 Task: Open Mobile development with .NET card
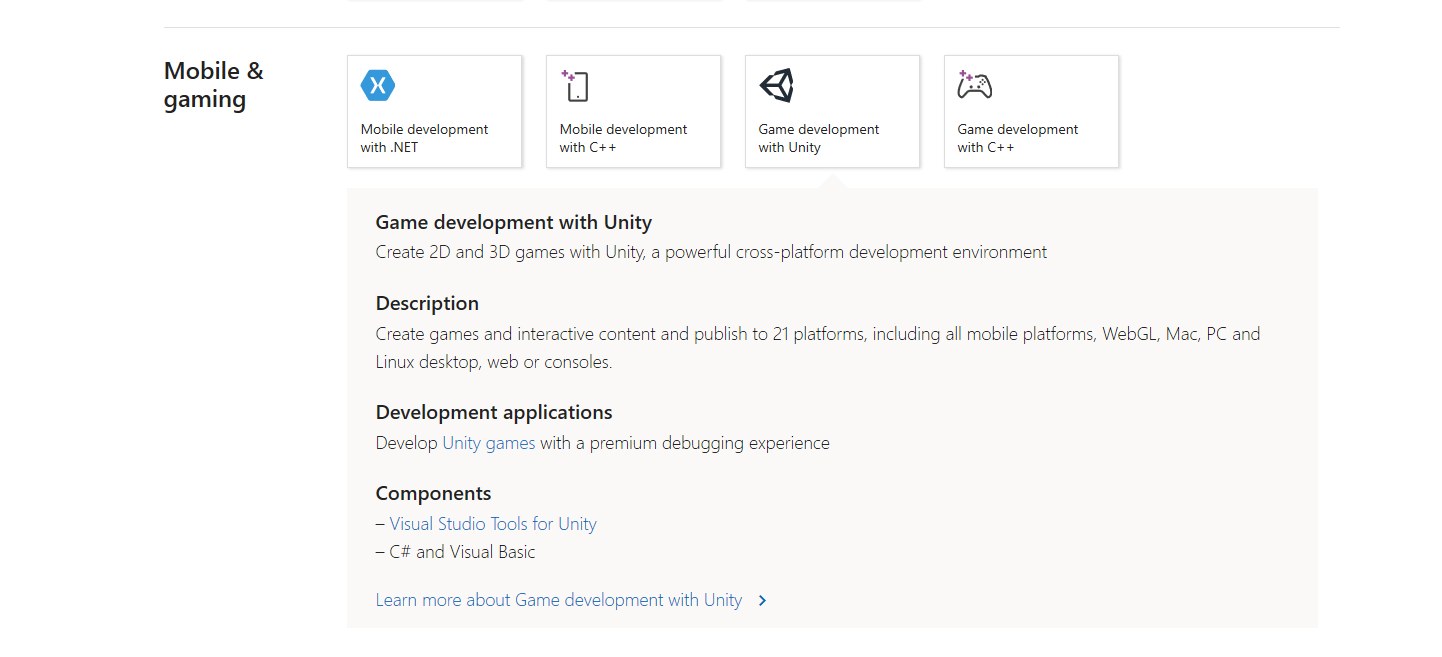coord(434,111)
